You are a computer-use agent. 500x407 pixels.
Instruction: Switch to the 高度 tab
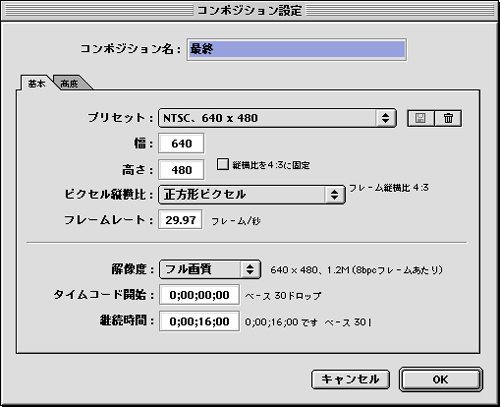click(x=70, y=83)
